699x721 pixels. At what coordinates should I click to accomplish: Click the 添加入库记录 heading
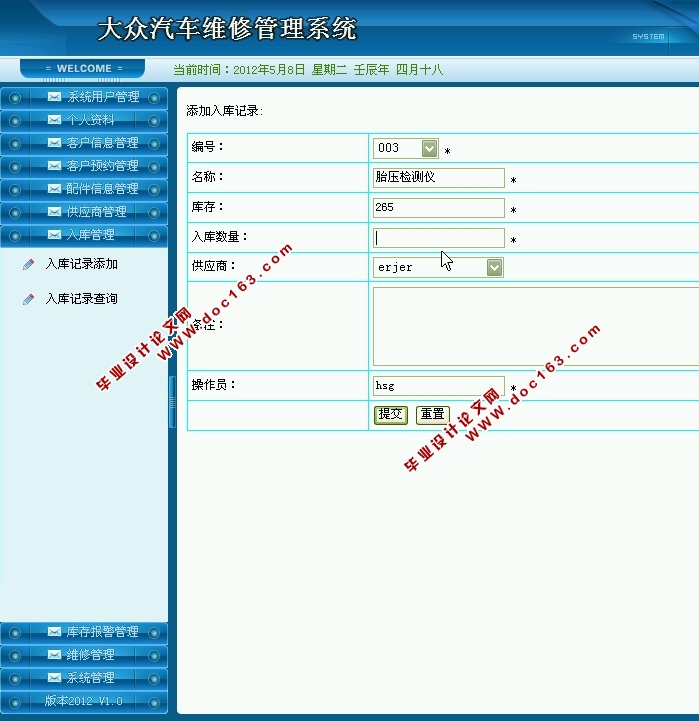coord(224,111)
